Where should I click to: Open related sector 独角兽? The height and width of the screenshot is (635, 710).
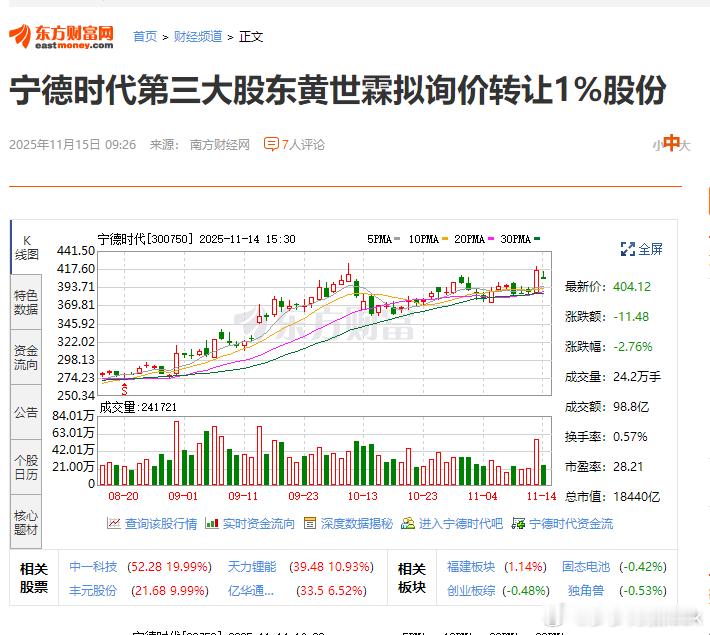coord(586,591)
